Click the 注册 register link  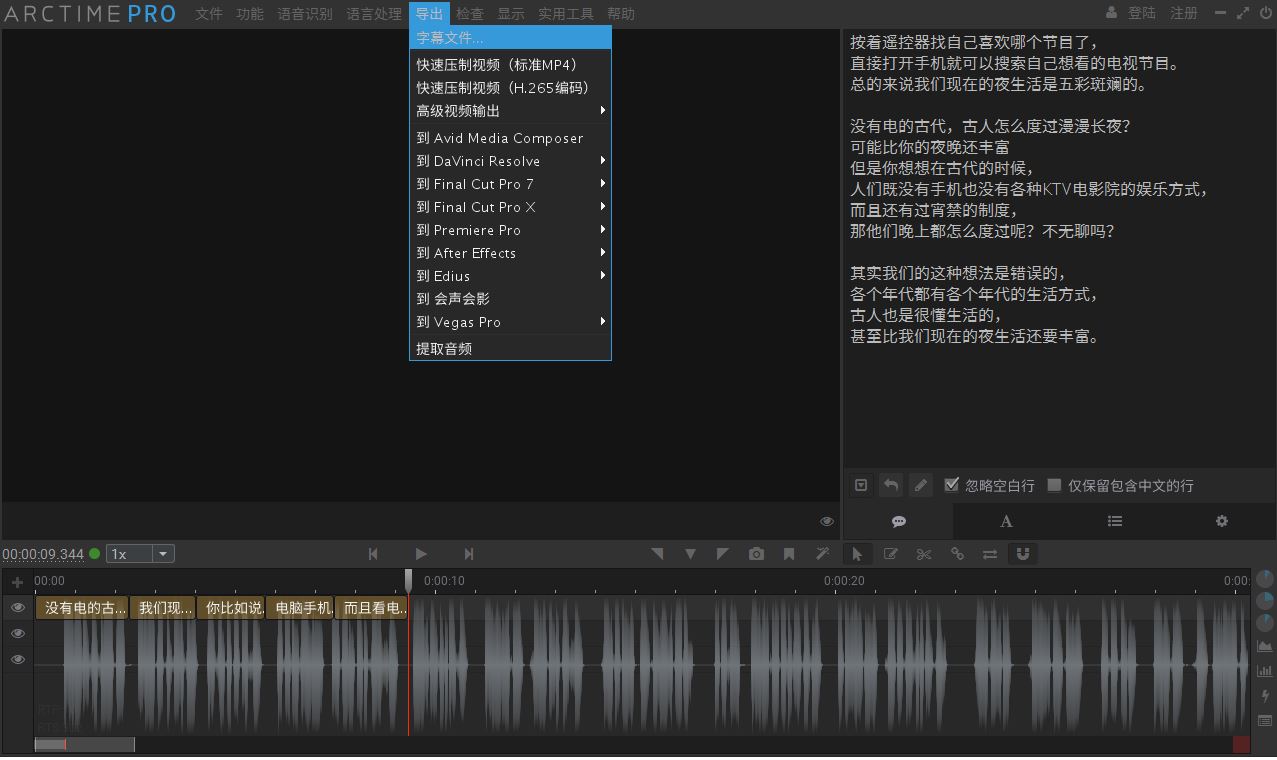1184,13
